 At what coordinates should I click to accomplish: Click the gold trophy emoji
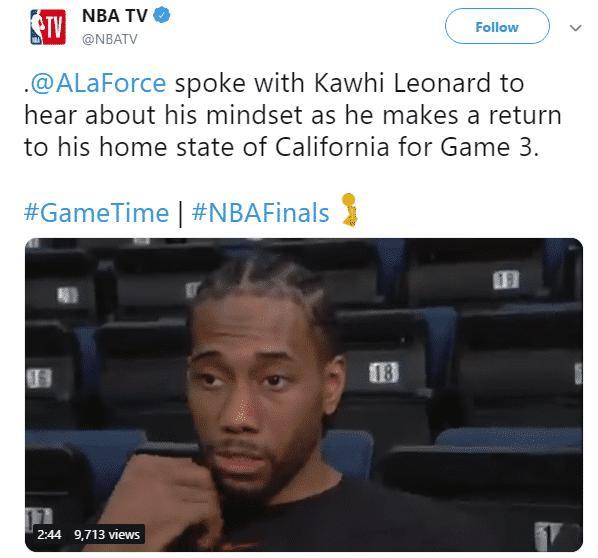[x=350, y=210]
